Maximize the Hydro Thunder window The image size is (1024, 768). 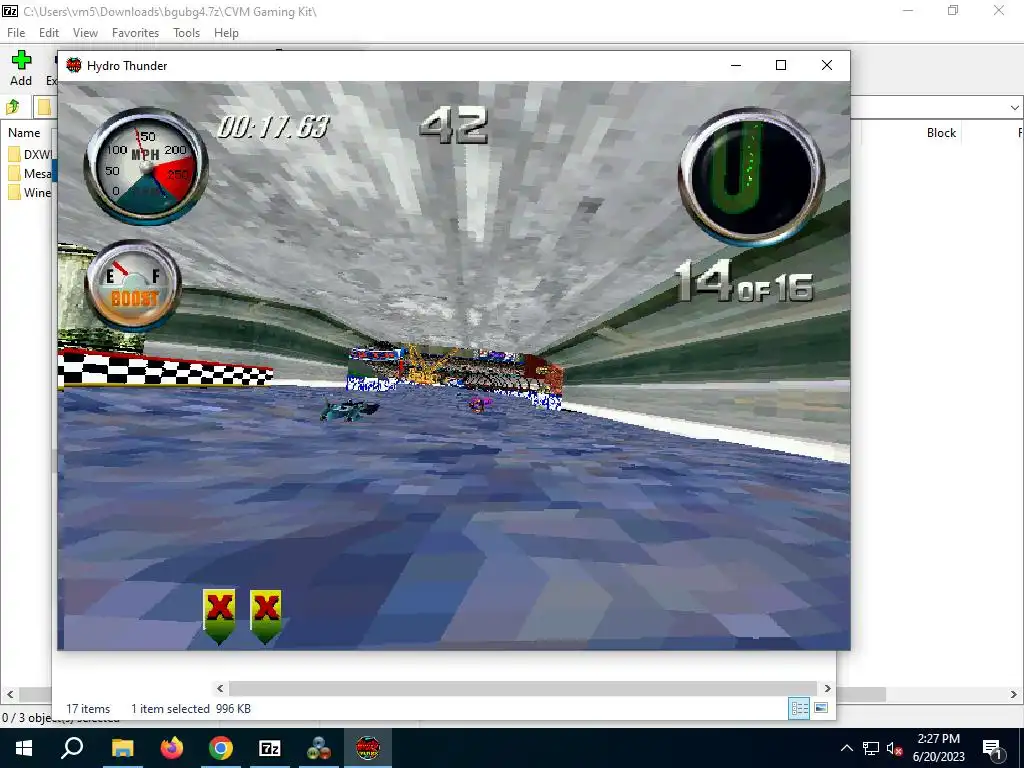point(780,65)
